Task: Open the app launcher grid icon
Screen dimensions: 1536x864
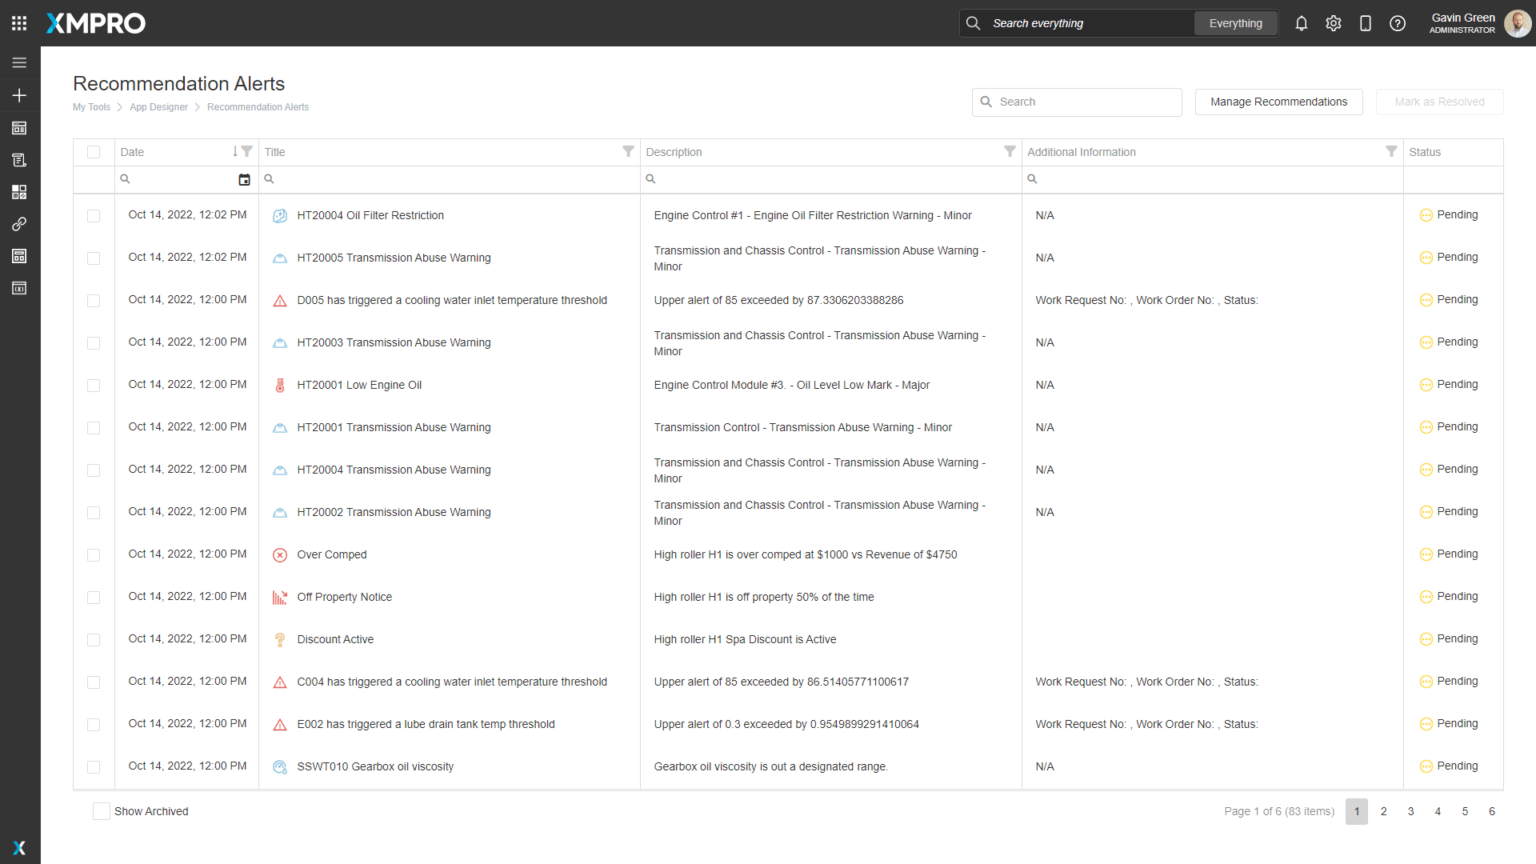Action: 19,23
